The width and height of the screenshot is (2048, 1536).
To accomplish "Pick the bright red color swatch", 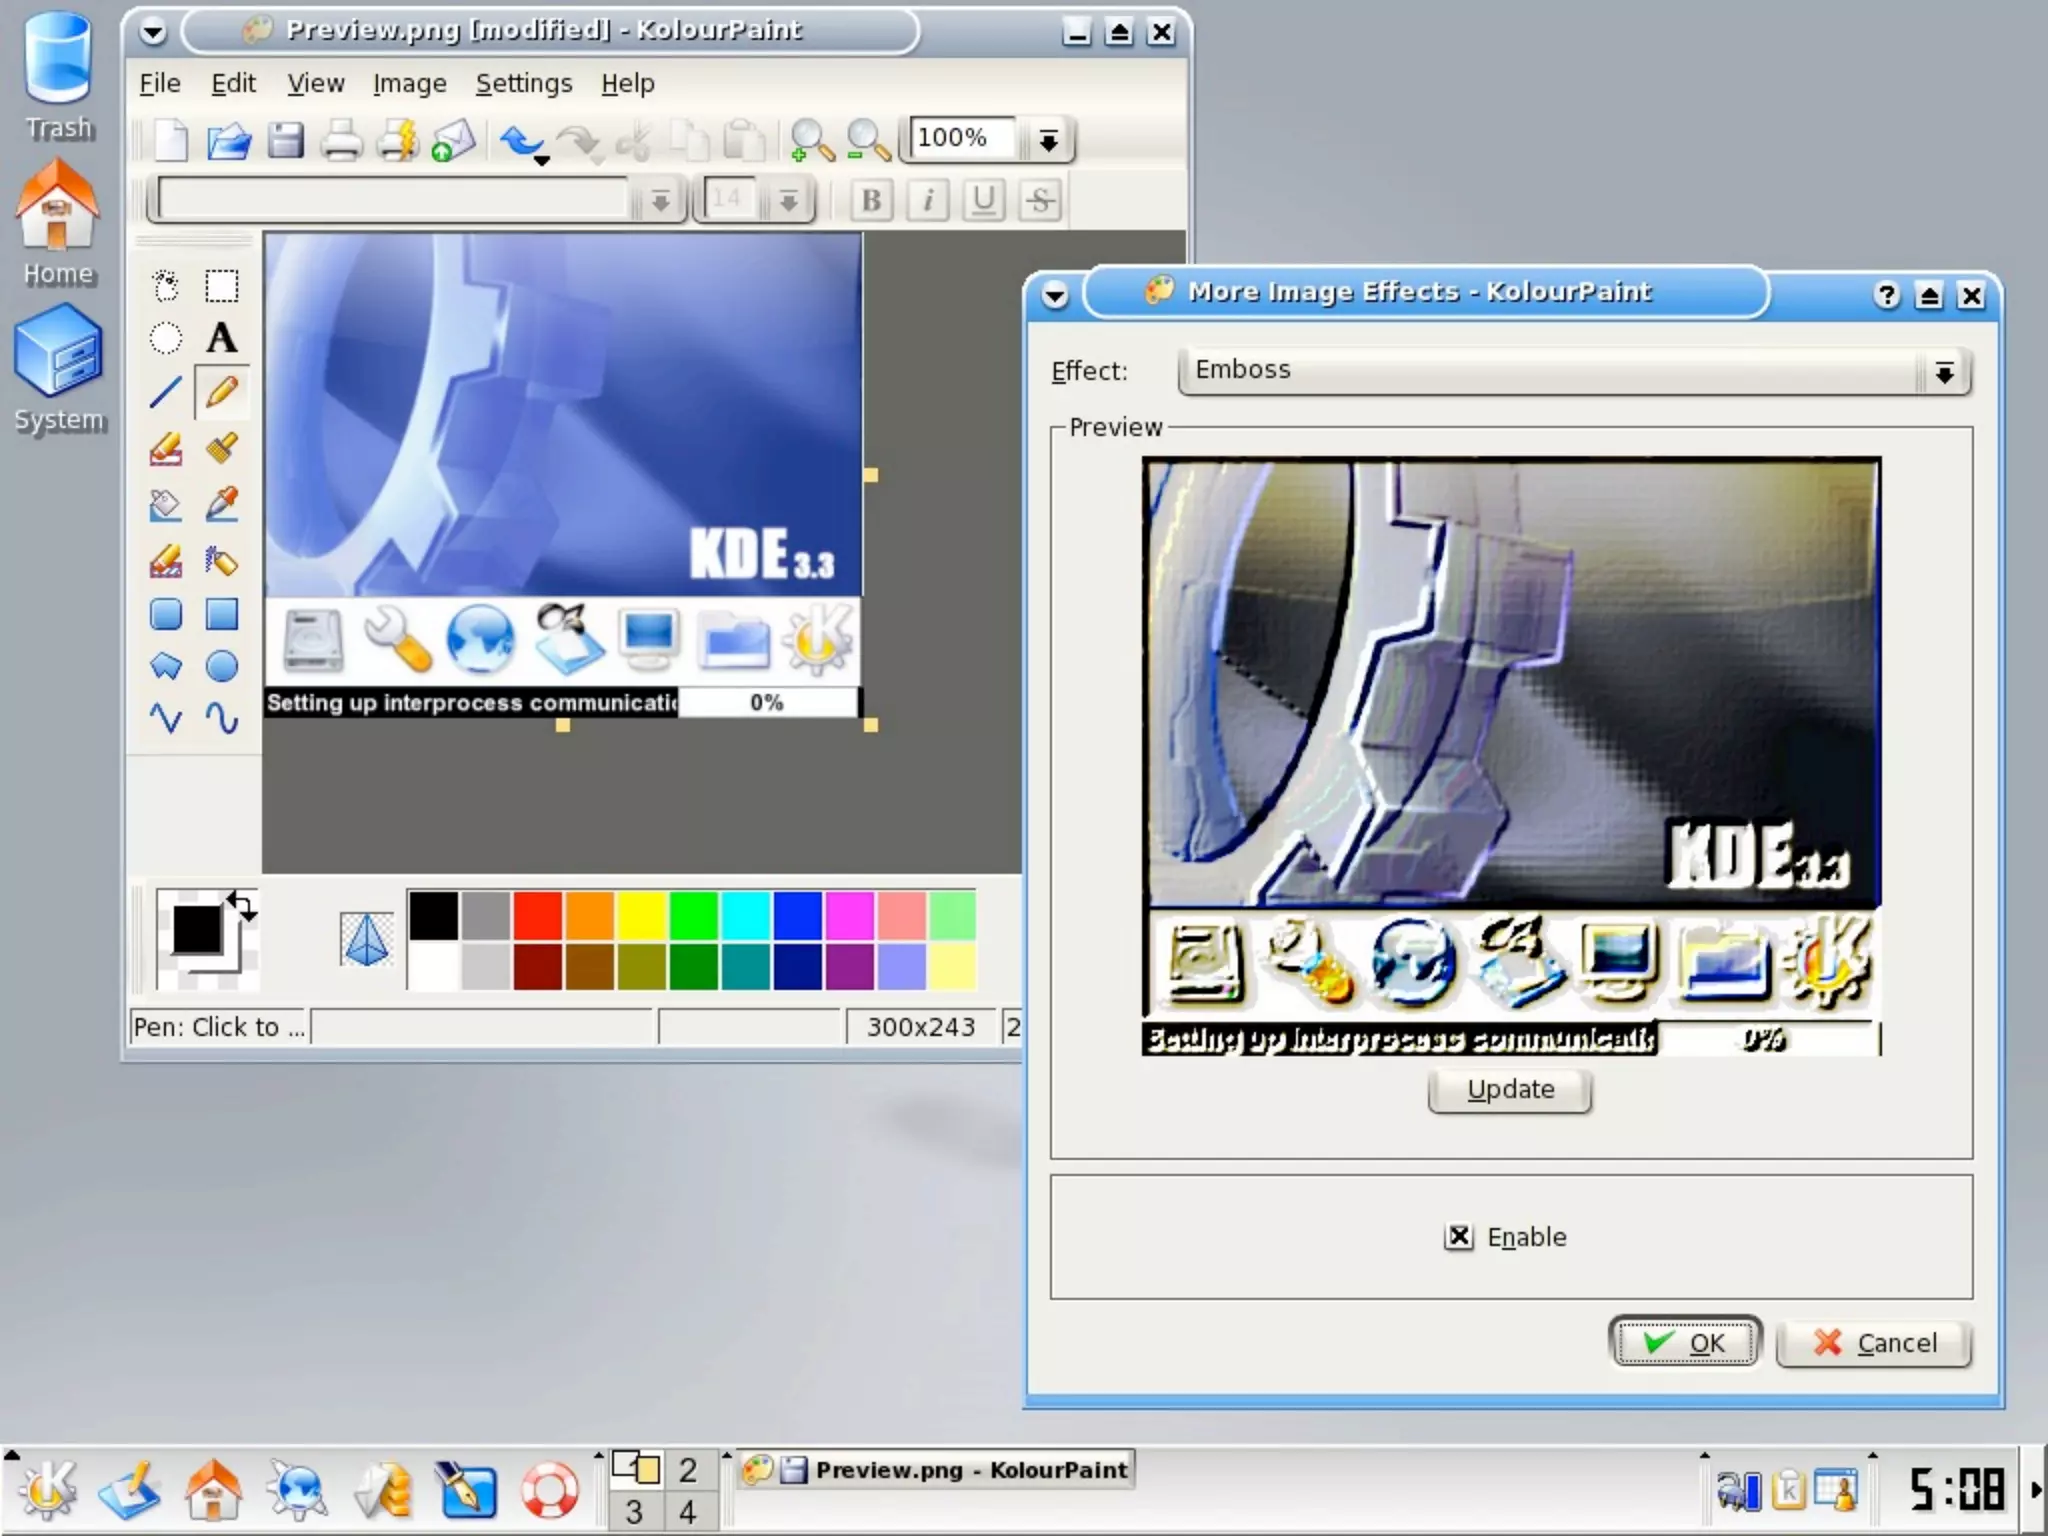I will 537,915.
